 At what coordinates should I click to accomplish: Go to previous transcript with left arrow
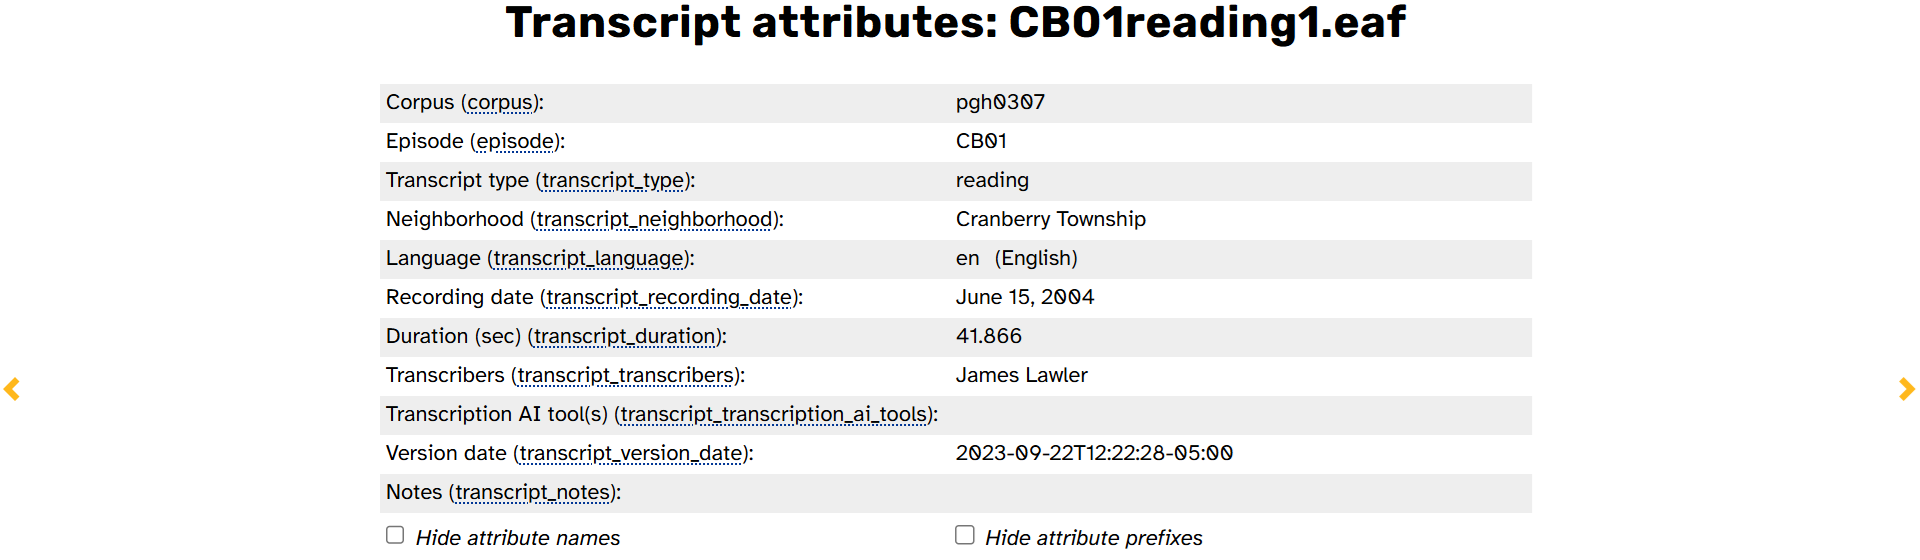(12, 389)
